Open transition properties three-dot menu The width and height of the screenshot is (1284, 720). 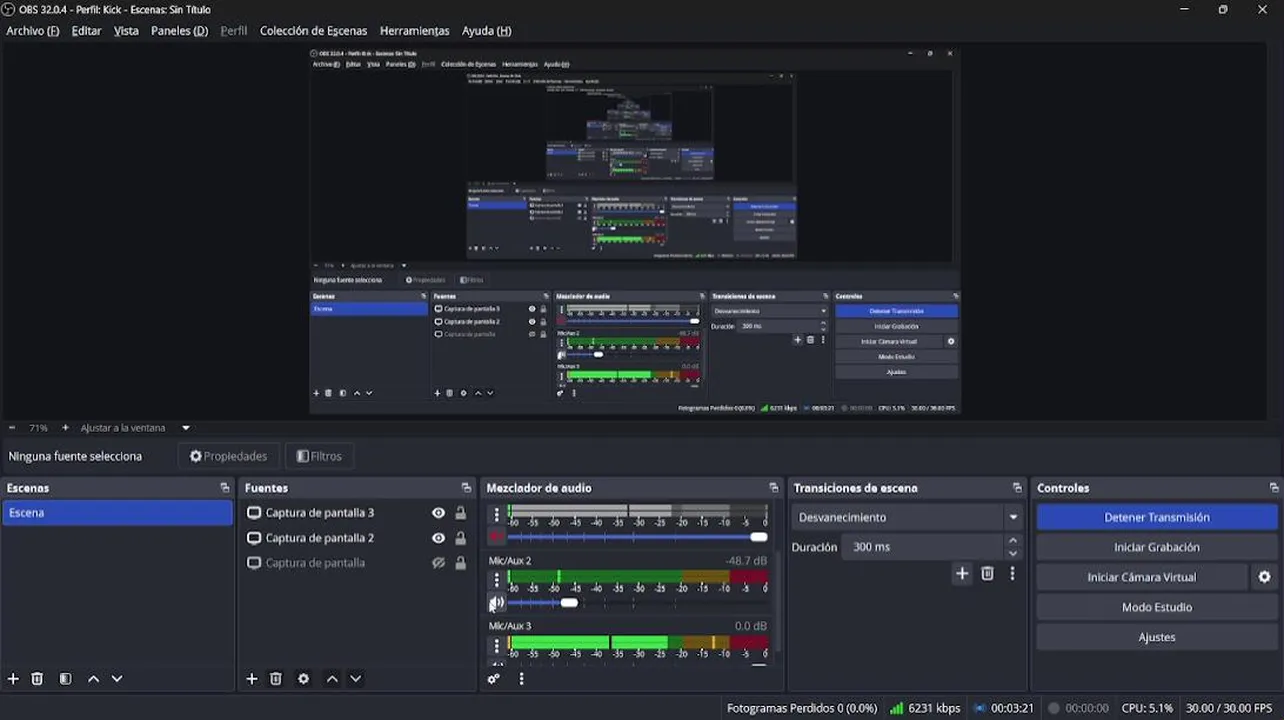[x=1012, y=573]
